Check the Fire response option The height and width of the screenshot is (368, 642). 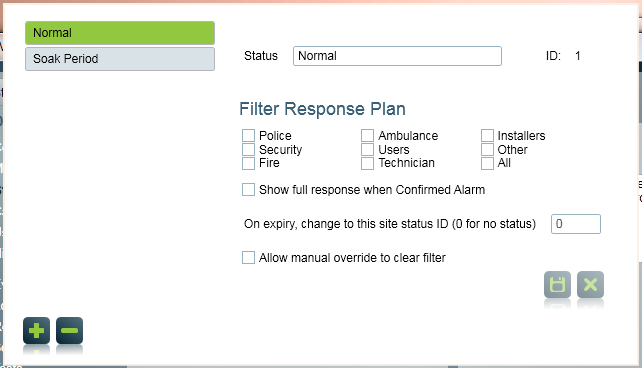tap(248, 163)
